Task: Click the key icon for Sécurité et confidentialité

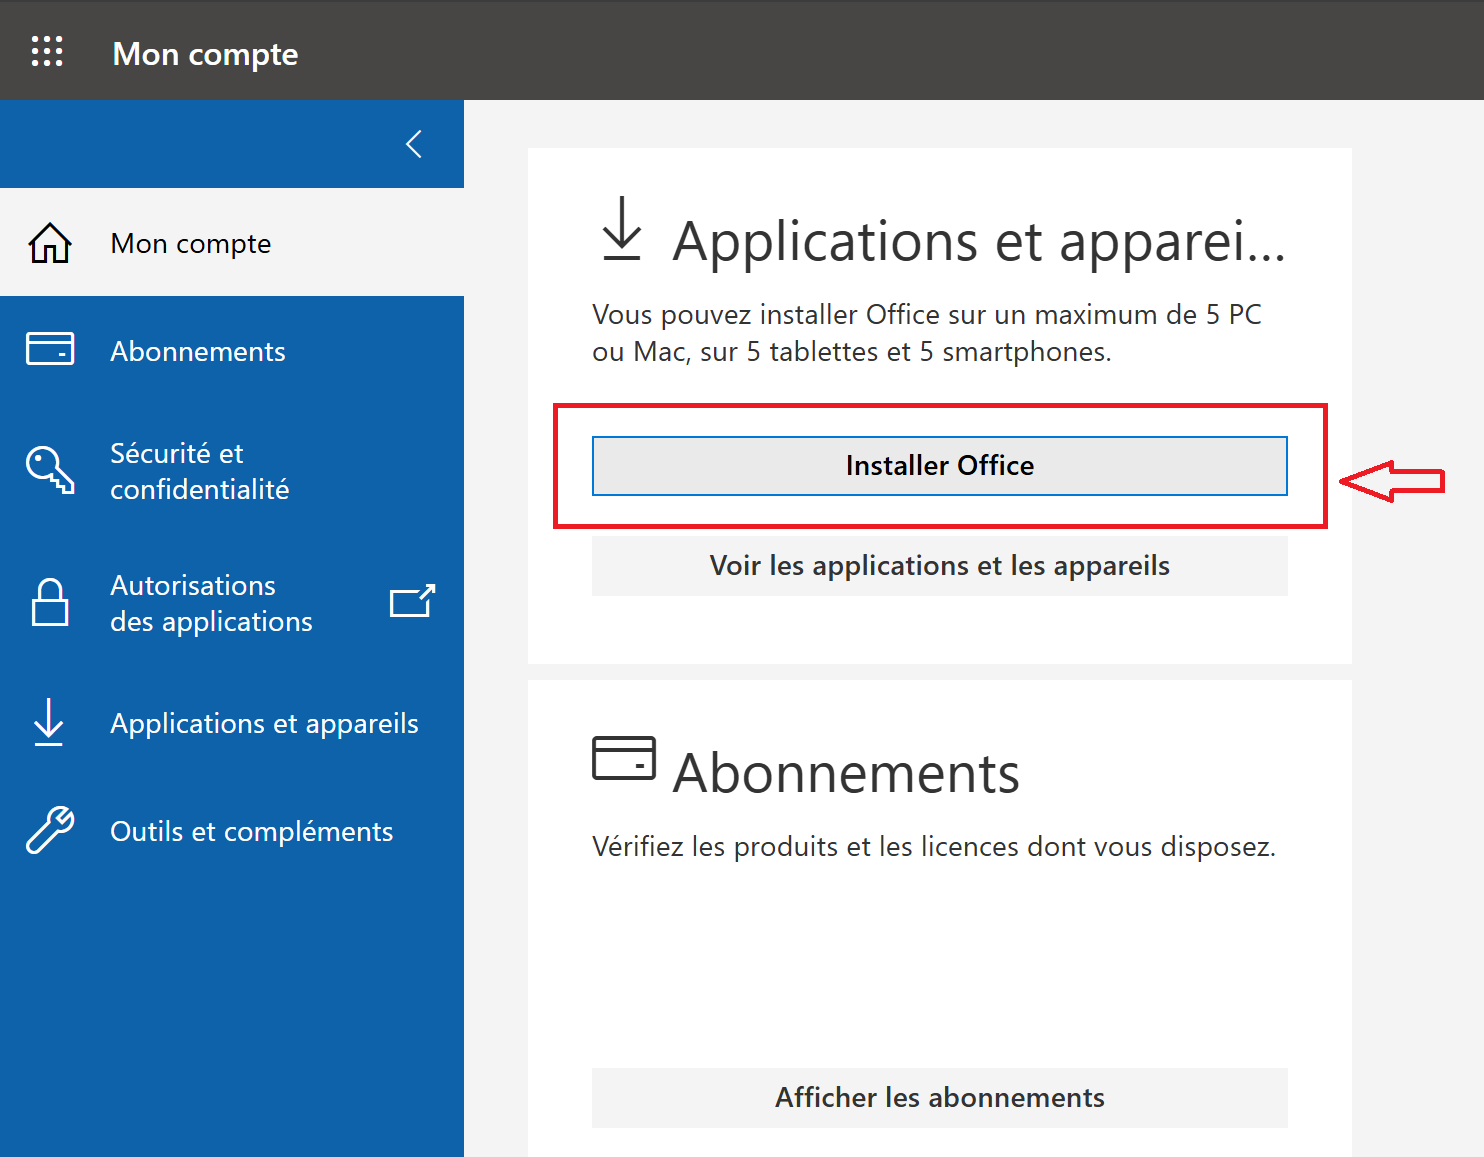Action: tap(50, 469)
